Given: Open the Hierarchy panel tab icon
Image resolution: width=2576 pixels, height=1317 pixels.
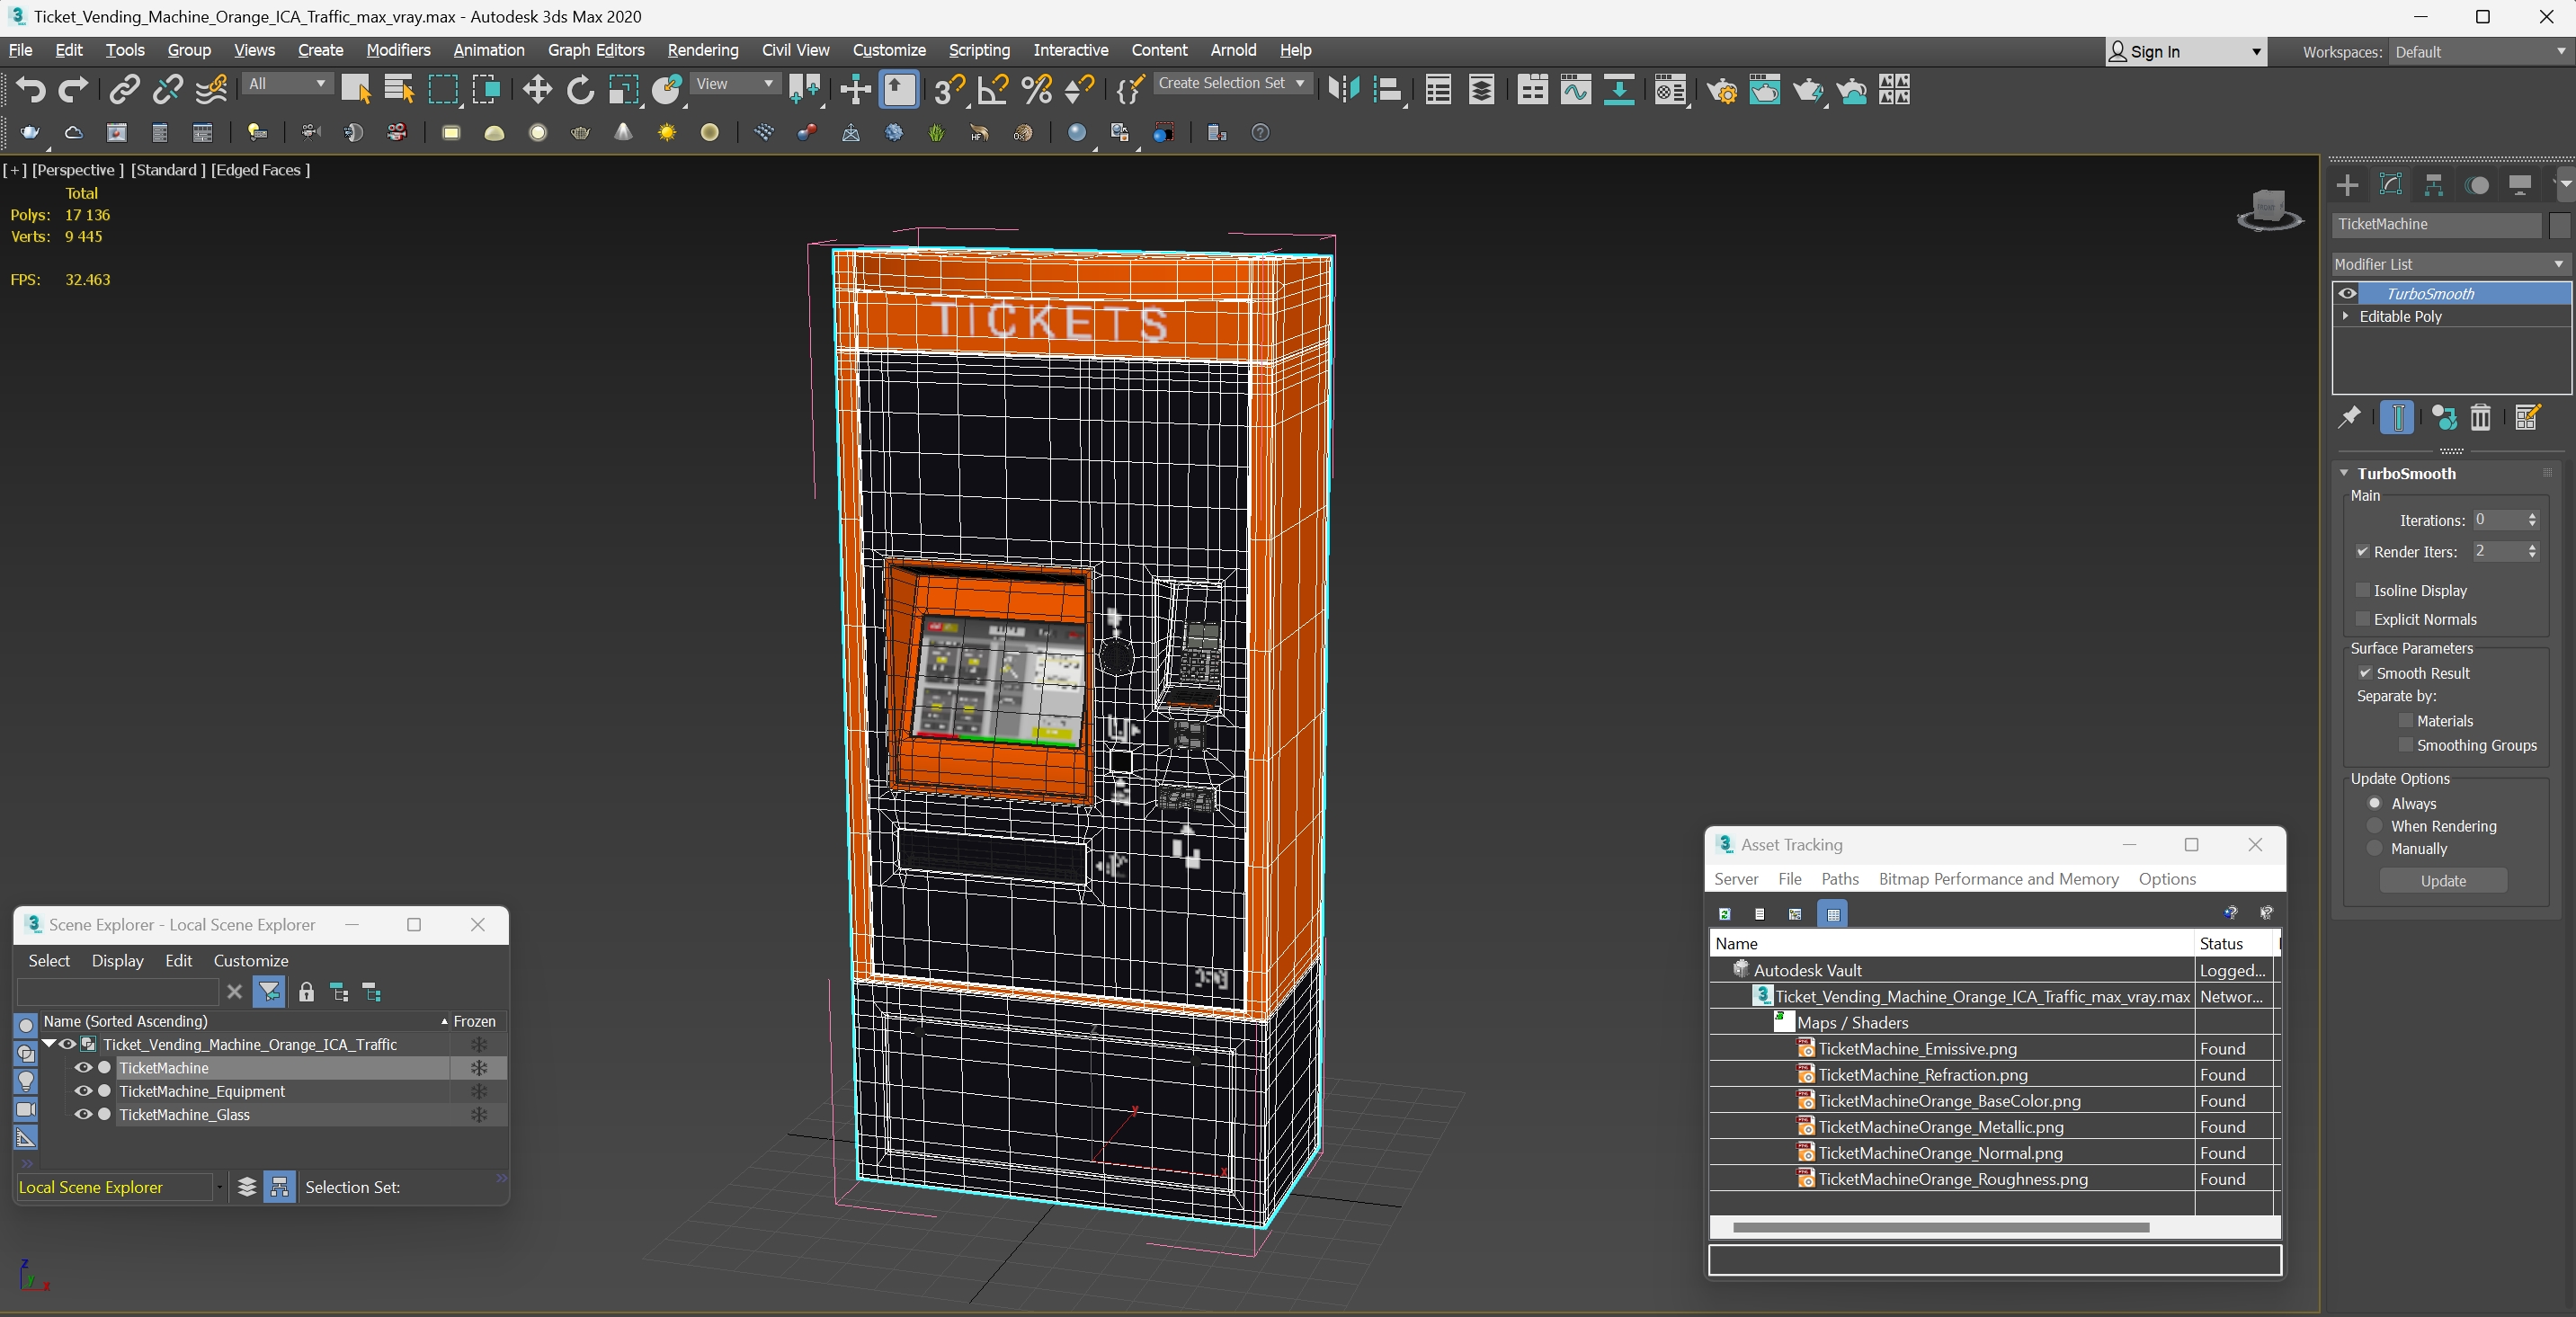Looking at the screenshot, I should click(x=2434, y=185).
